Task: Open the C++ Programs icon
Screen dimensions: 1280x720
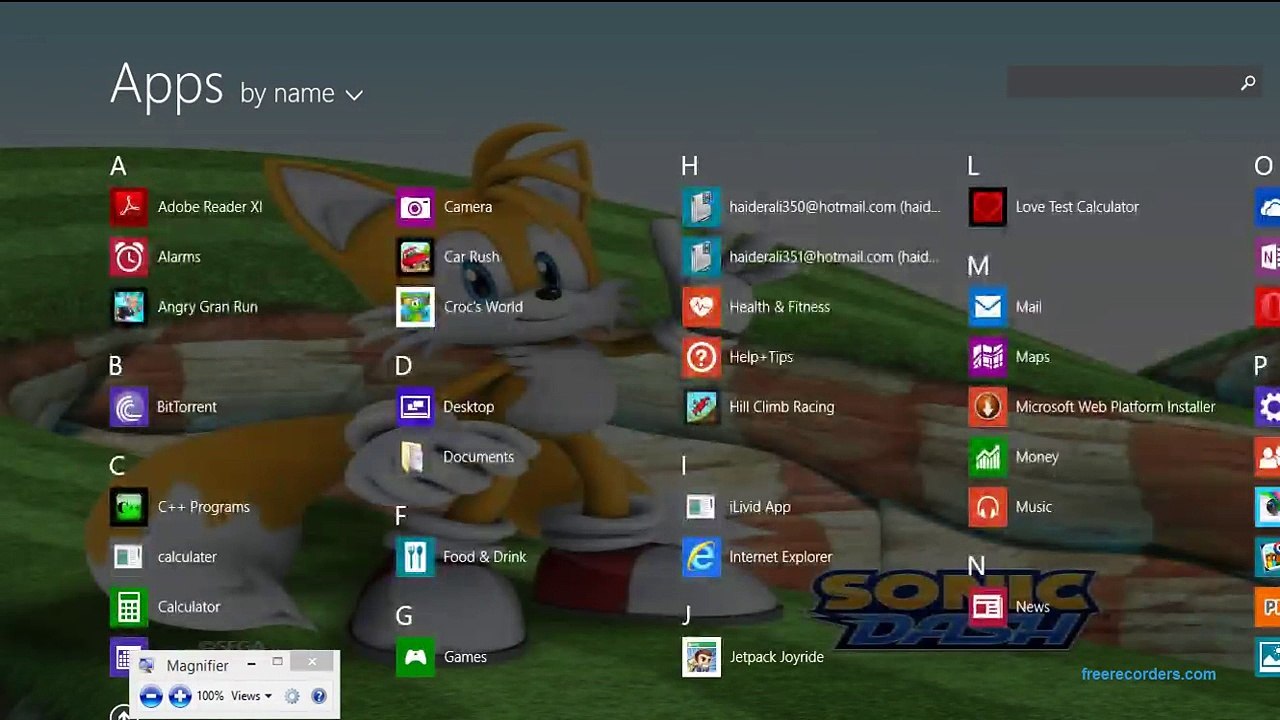Action: [129, 507]
